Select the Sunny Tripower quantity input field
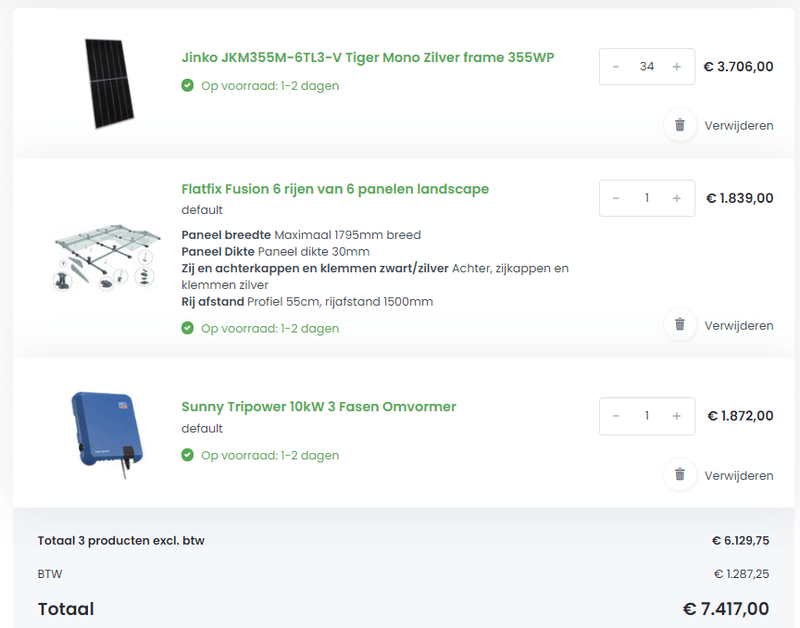 click(x=647, y=416)
